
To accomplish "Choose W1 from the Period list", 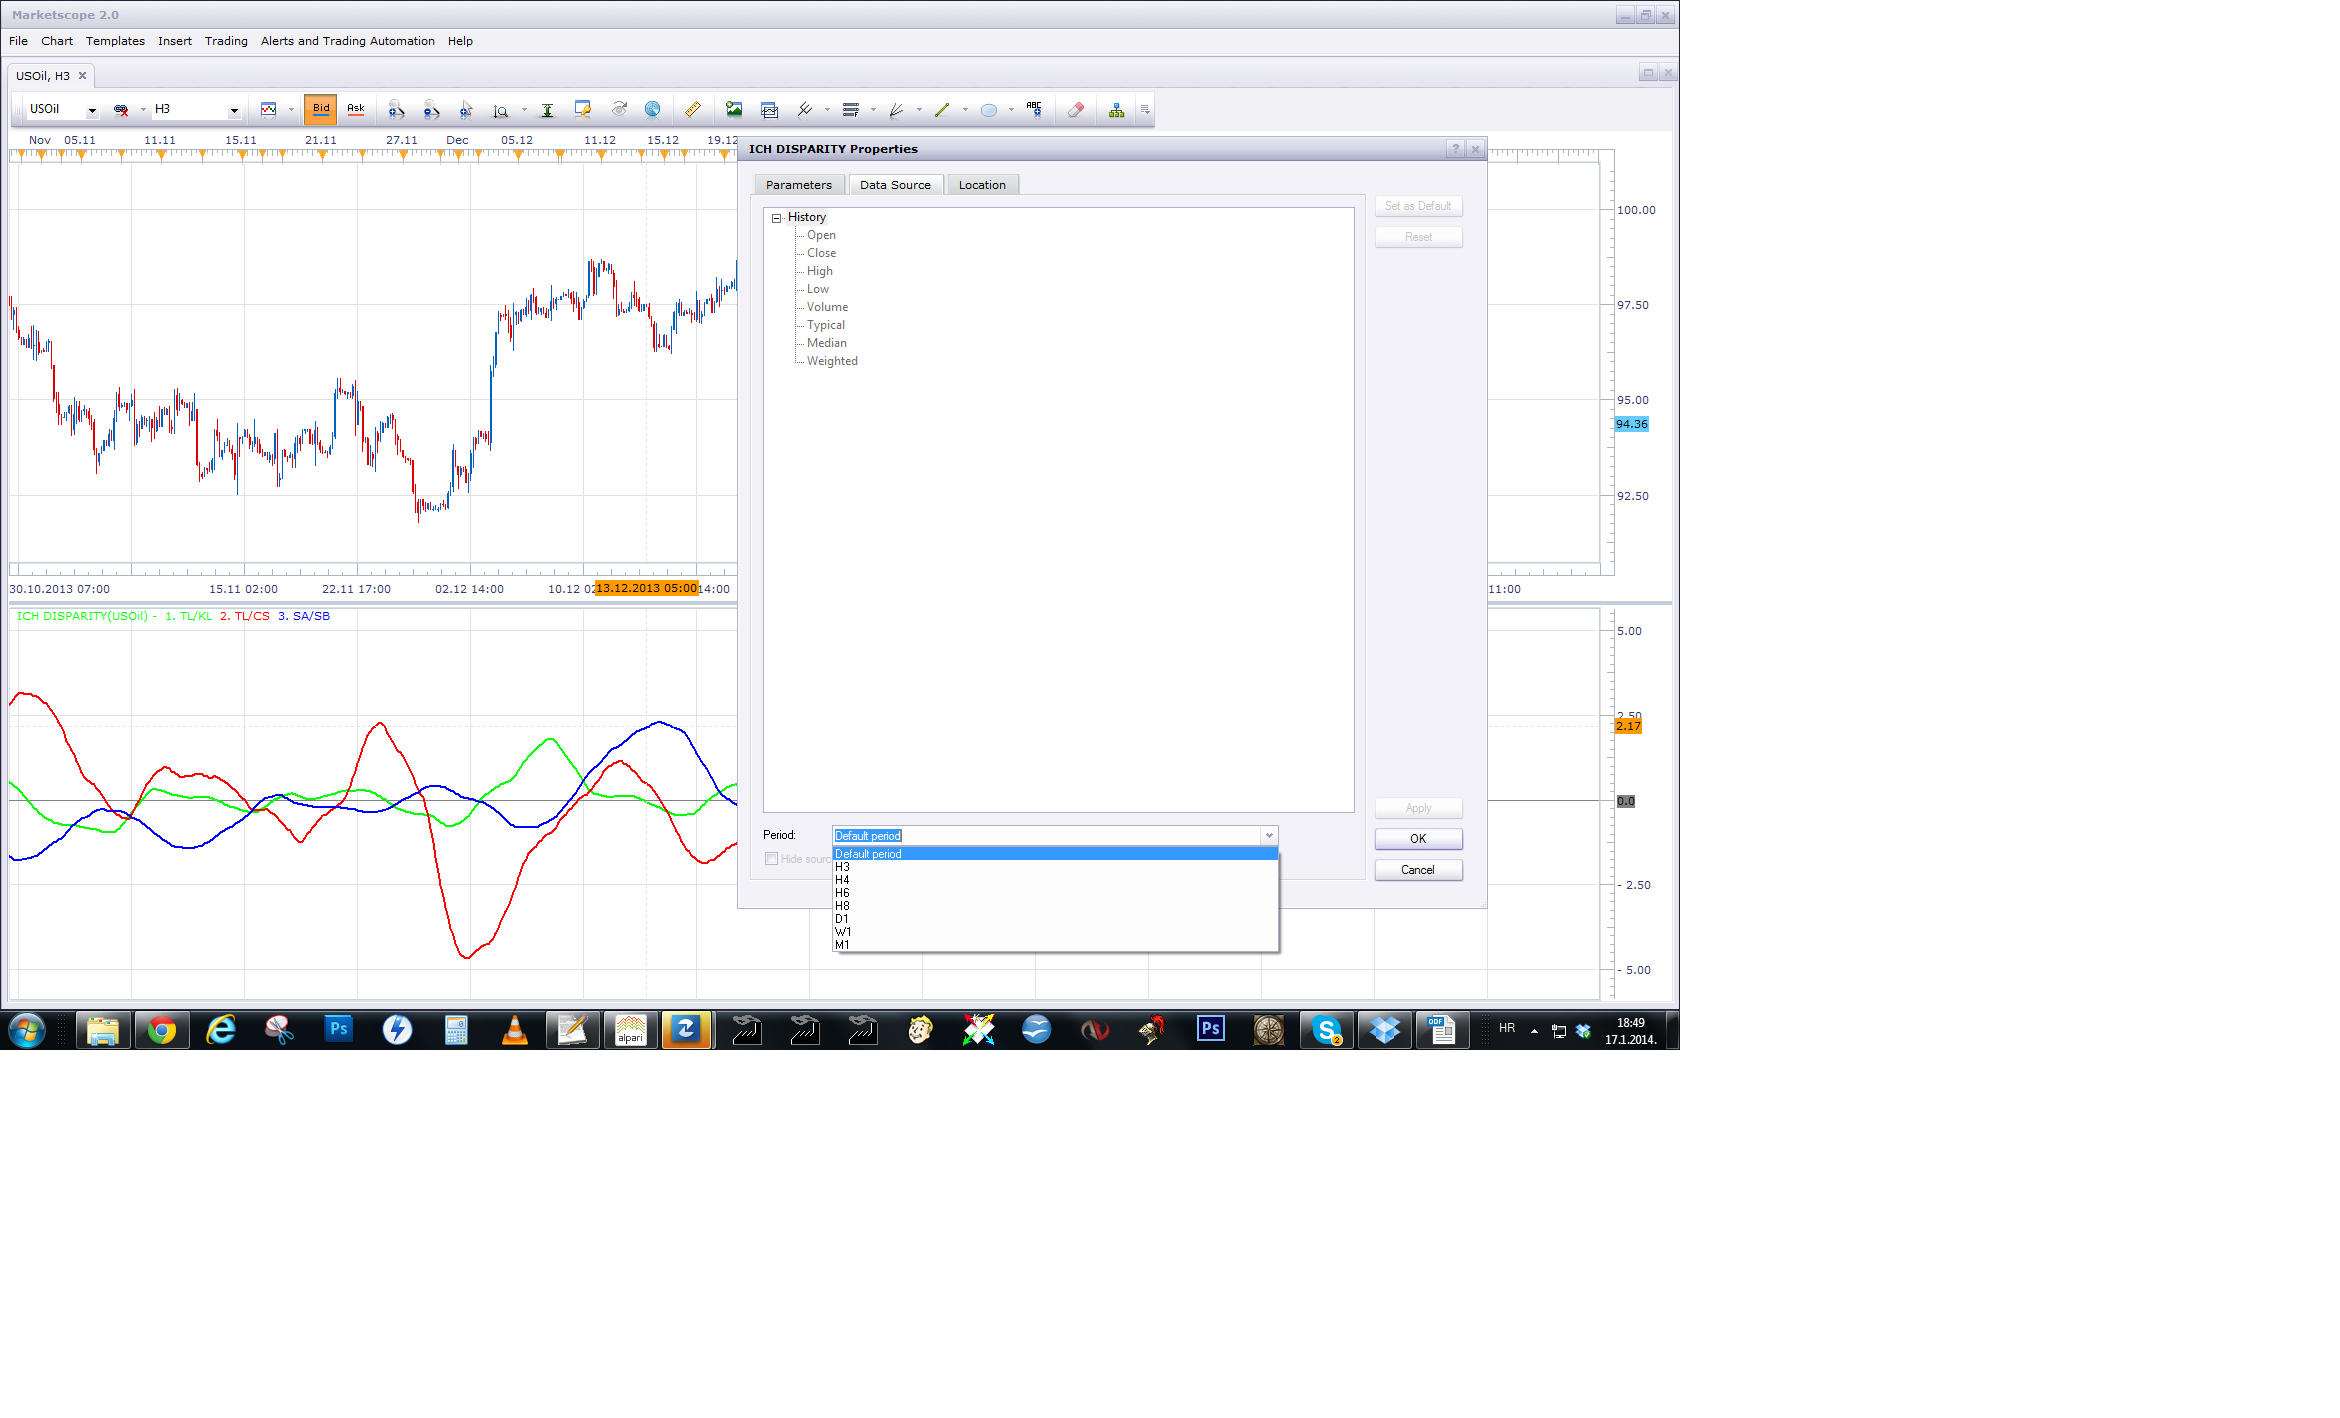I will tap(1055, 932).
